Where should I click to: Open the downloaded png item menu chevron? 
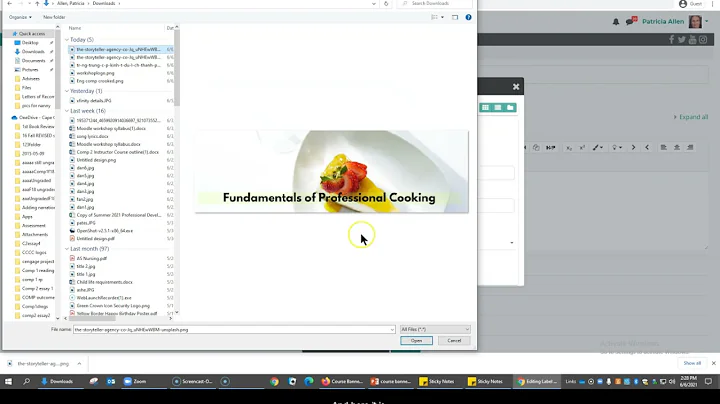click(79, 364)
